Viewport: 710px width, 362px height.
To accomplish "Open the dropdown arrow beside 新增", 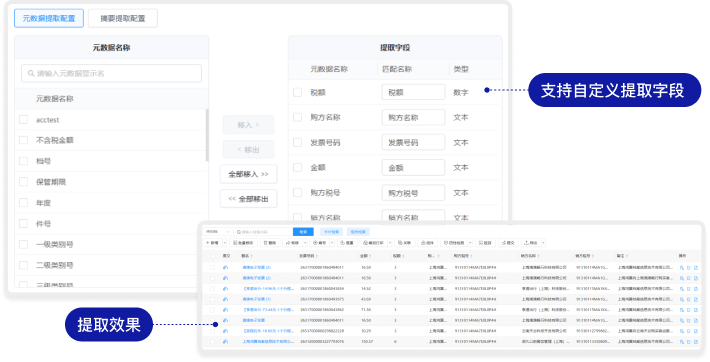I will 225,243.
